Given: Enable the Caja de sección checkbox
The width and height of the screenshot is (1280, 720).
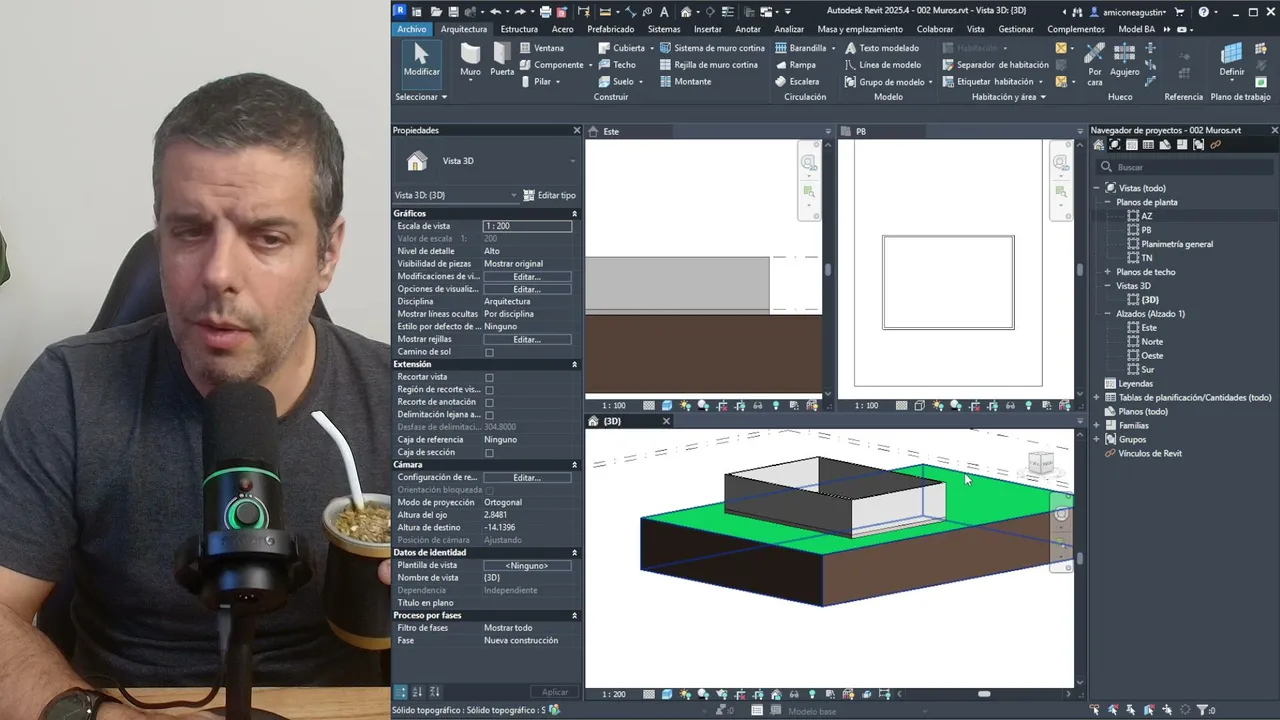Looking at the screenshot, I should pos(489,452).
